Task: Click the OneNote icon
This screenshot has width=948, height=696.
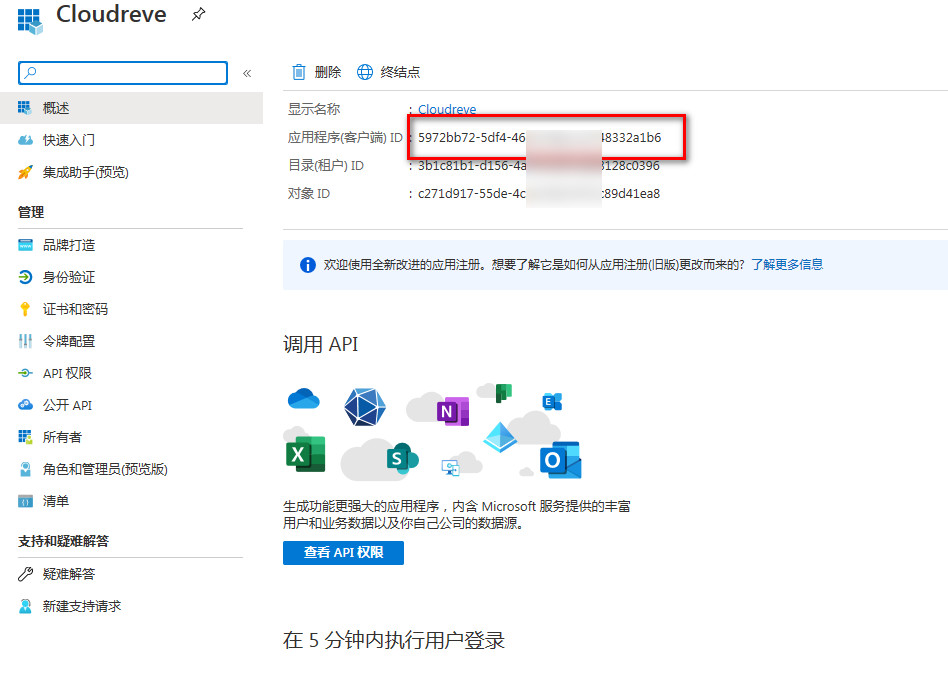Action: coord(453,412)
